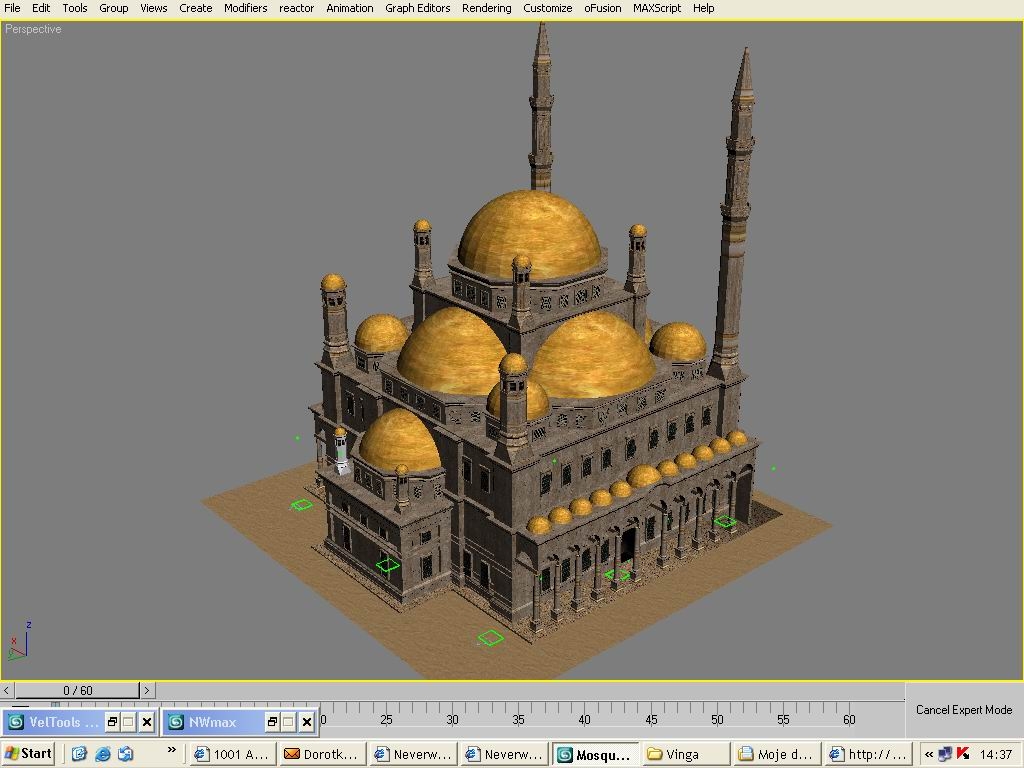Click frame 25 on the timeline
The image size is (1024, 768).
point(387,713)
